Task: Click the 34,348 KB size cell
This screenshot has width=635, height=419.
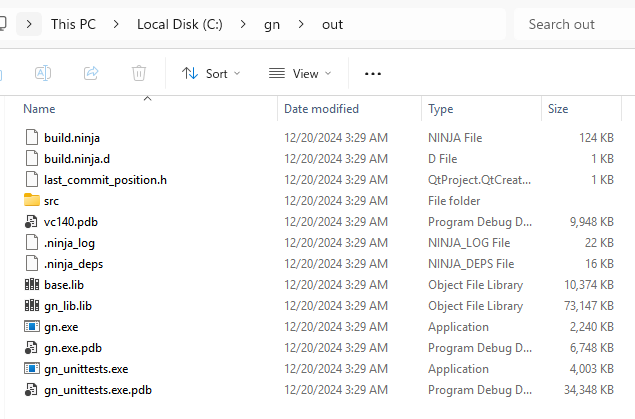Action: point(589,390)
